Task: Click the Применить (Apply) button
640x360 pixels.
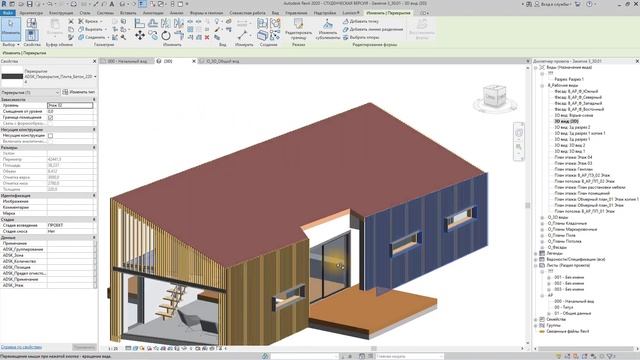Action: click(84, 347)
